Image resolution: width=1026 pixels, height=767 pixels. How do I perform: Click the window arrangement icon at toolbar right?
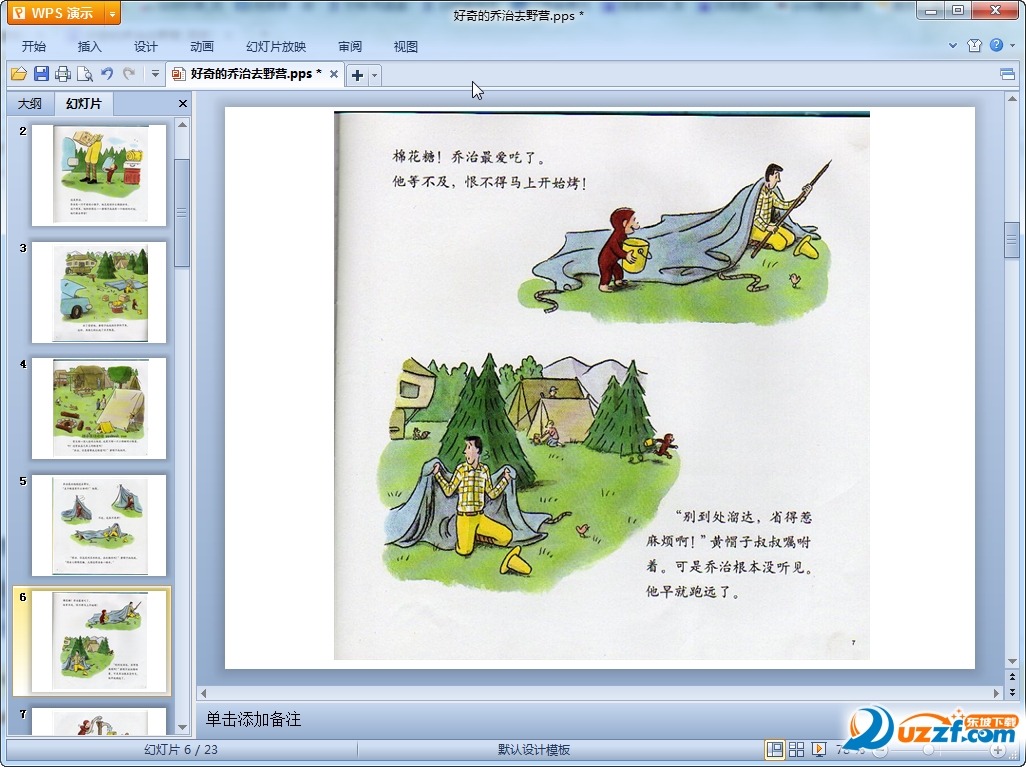tap(1008, 74)
